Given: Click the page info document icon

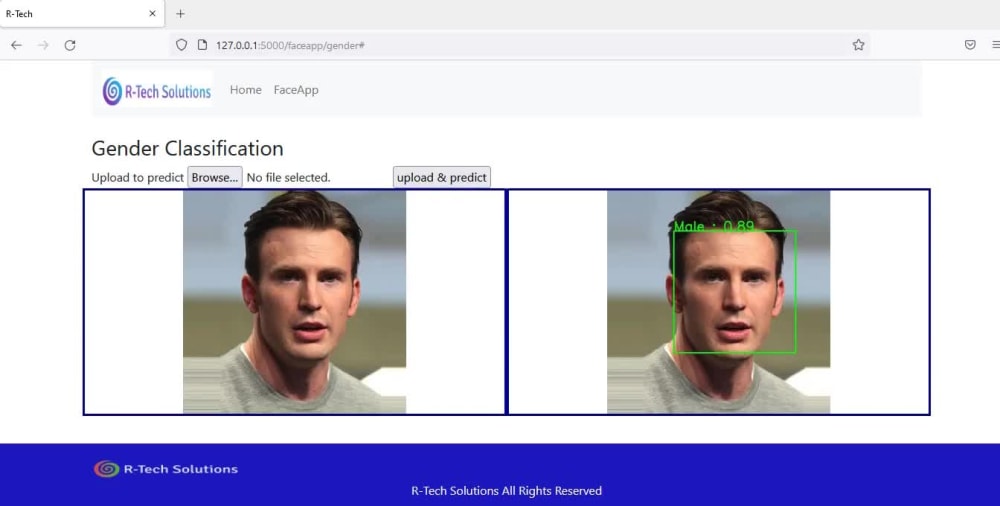Looking at the screenshot, I should pyautogui.click(x=202, y=45).
